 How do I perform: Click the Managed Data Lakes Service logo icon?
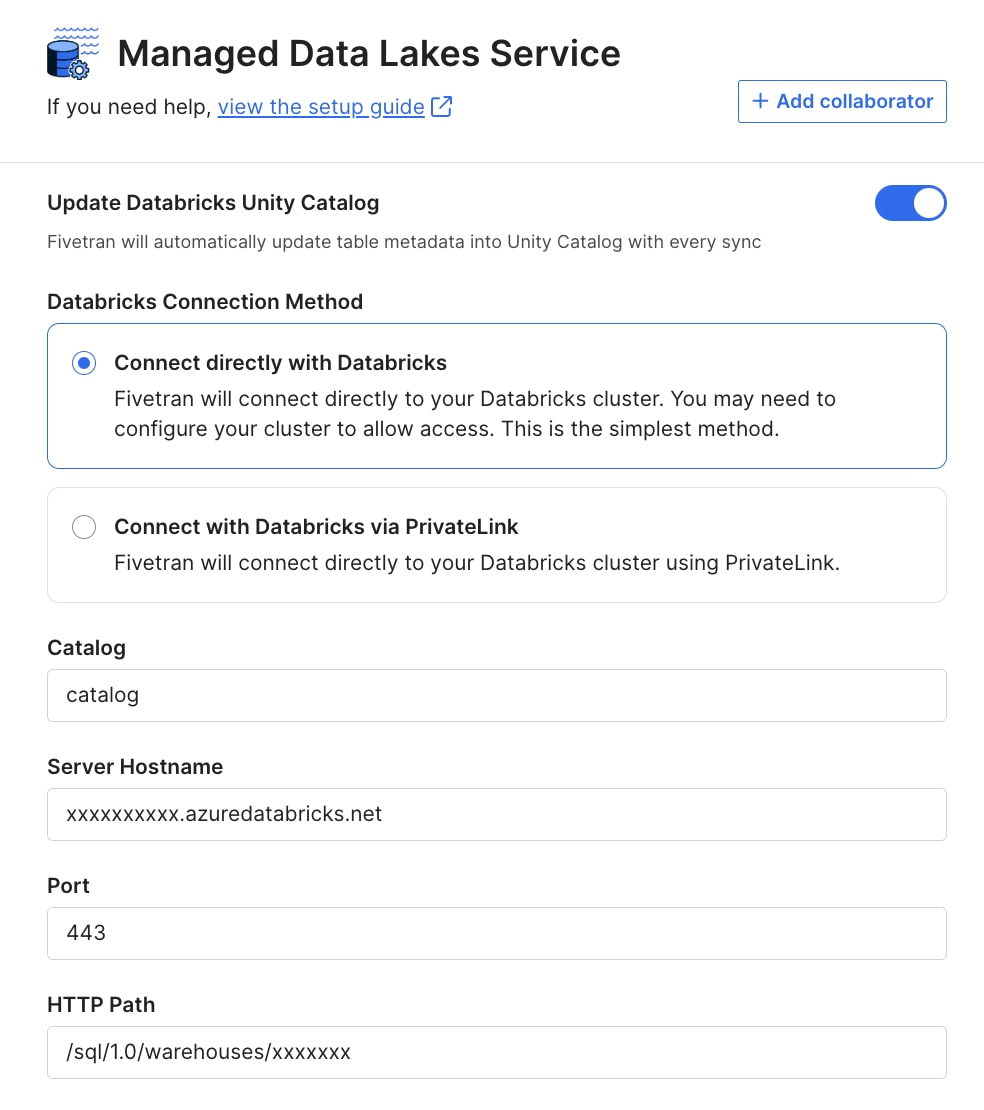[x=73, y=53]
